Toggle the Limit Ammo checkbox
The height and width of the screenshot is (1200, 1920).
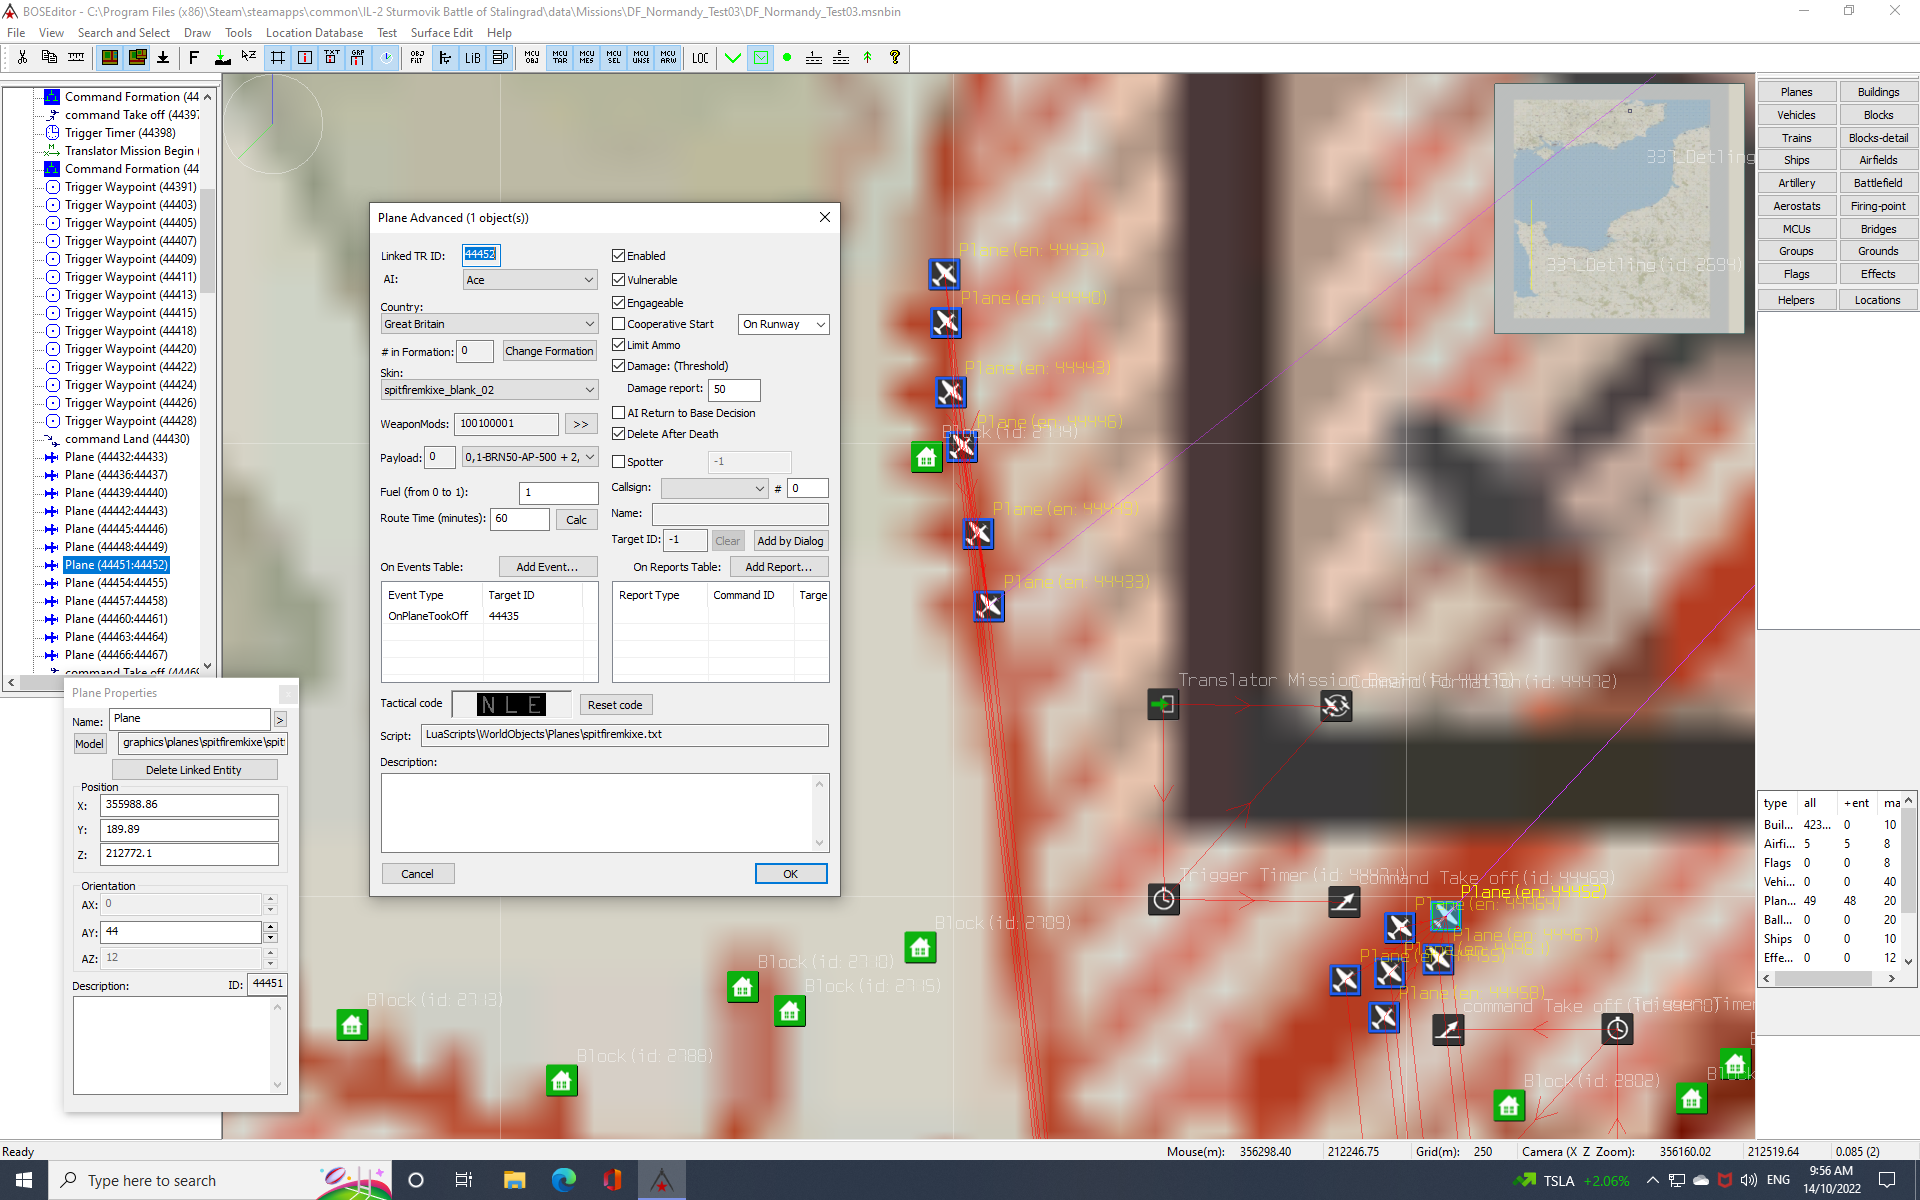click(618, 345)
